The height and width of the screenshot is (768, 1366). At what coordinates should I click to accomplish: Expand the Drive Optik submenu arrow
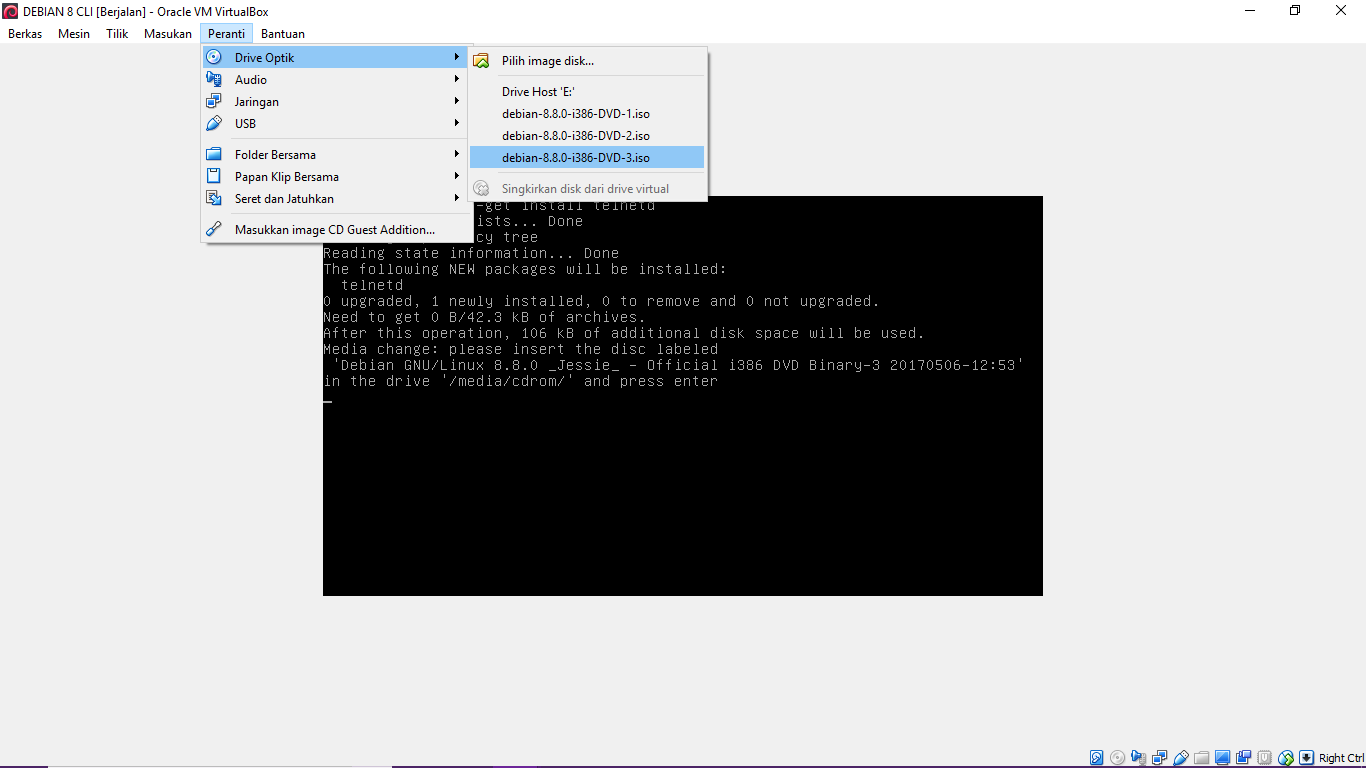tap(457, 57)
